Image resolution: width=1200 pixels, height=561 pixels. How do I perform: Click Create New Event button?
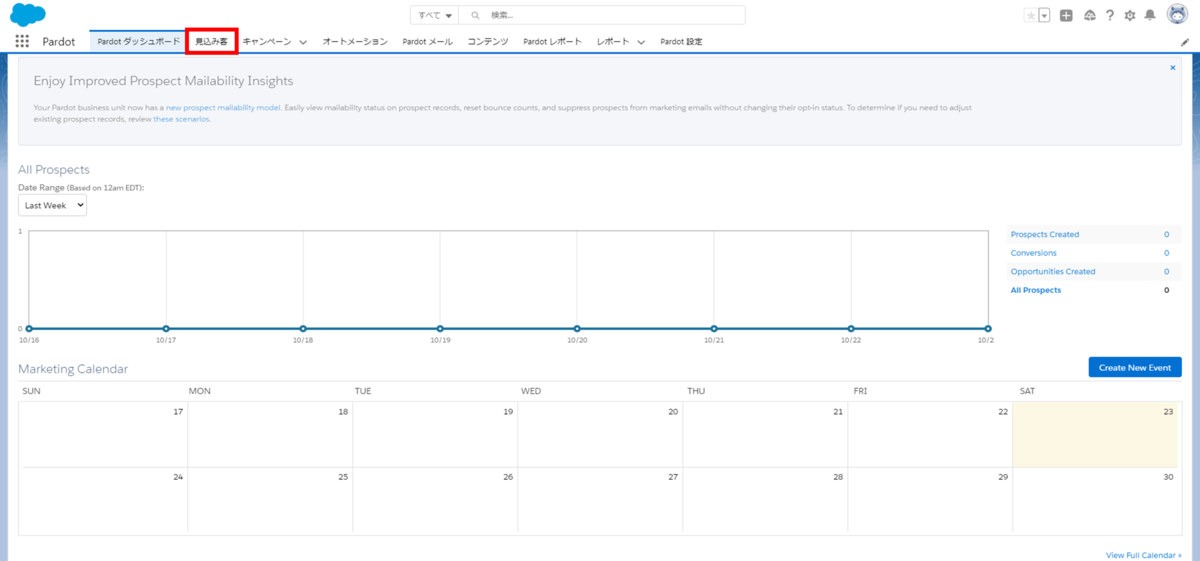point(1135,367)
